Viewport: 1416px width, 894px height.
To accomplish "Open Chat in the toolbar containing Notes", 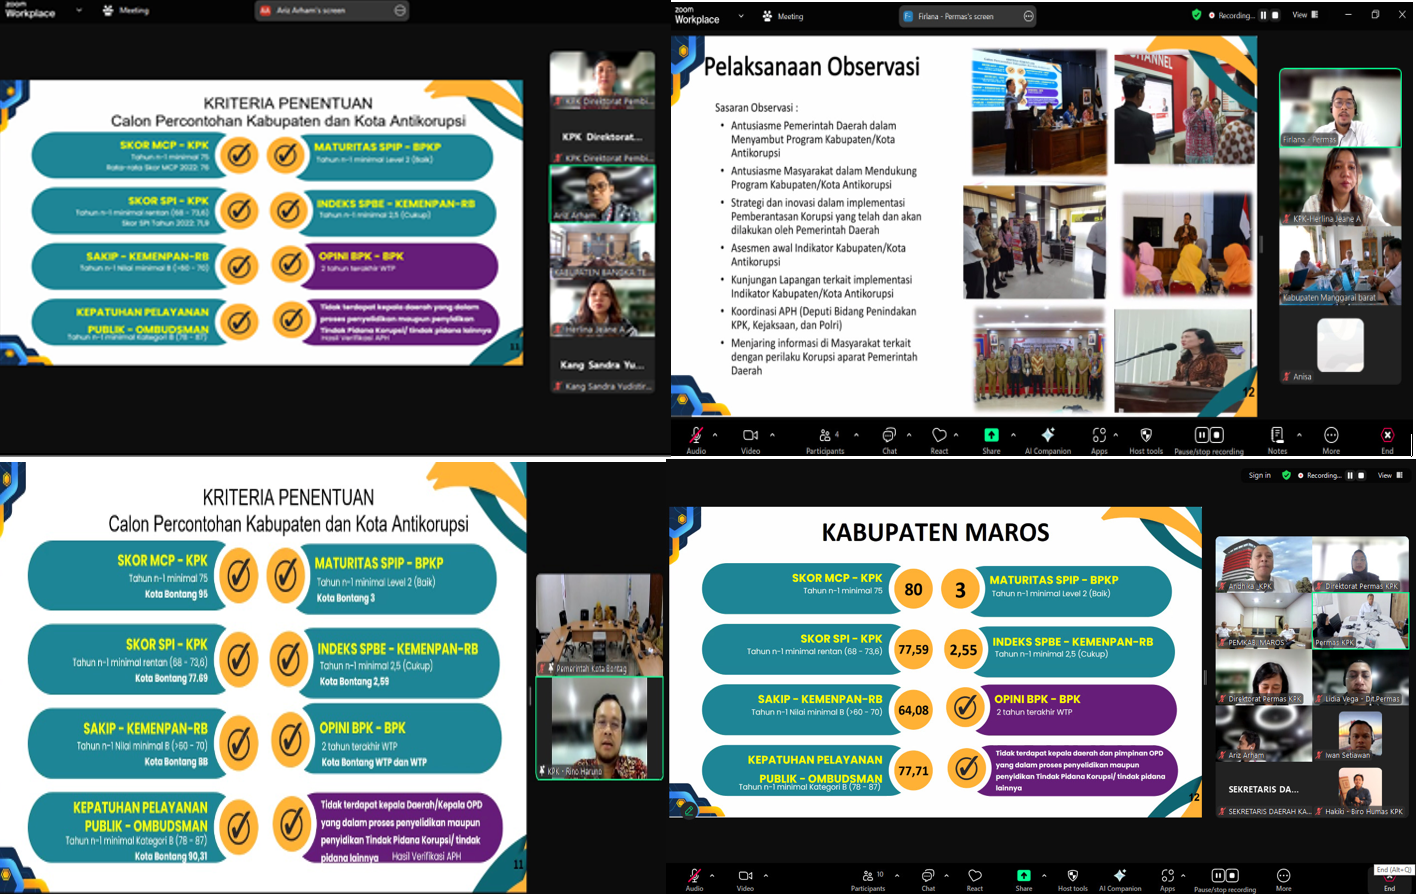I will [889, 436].
